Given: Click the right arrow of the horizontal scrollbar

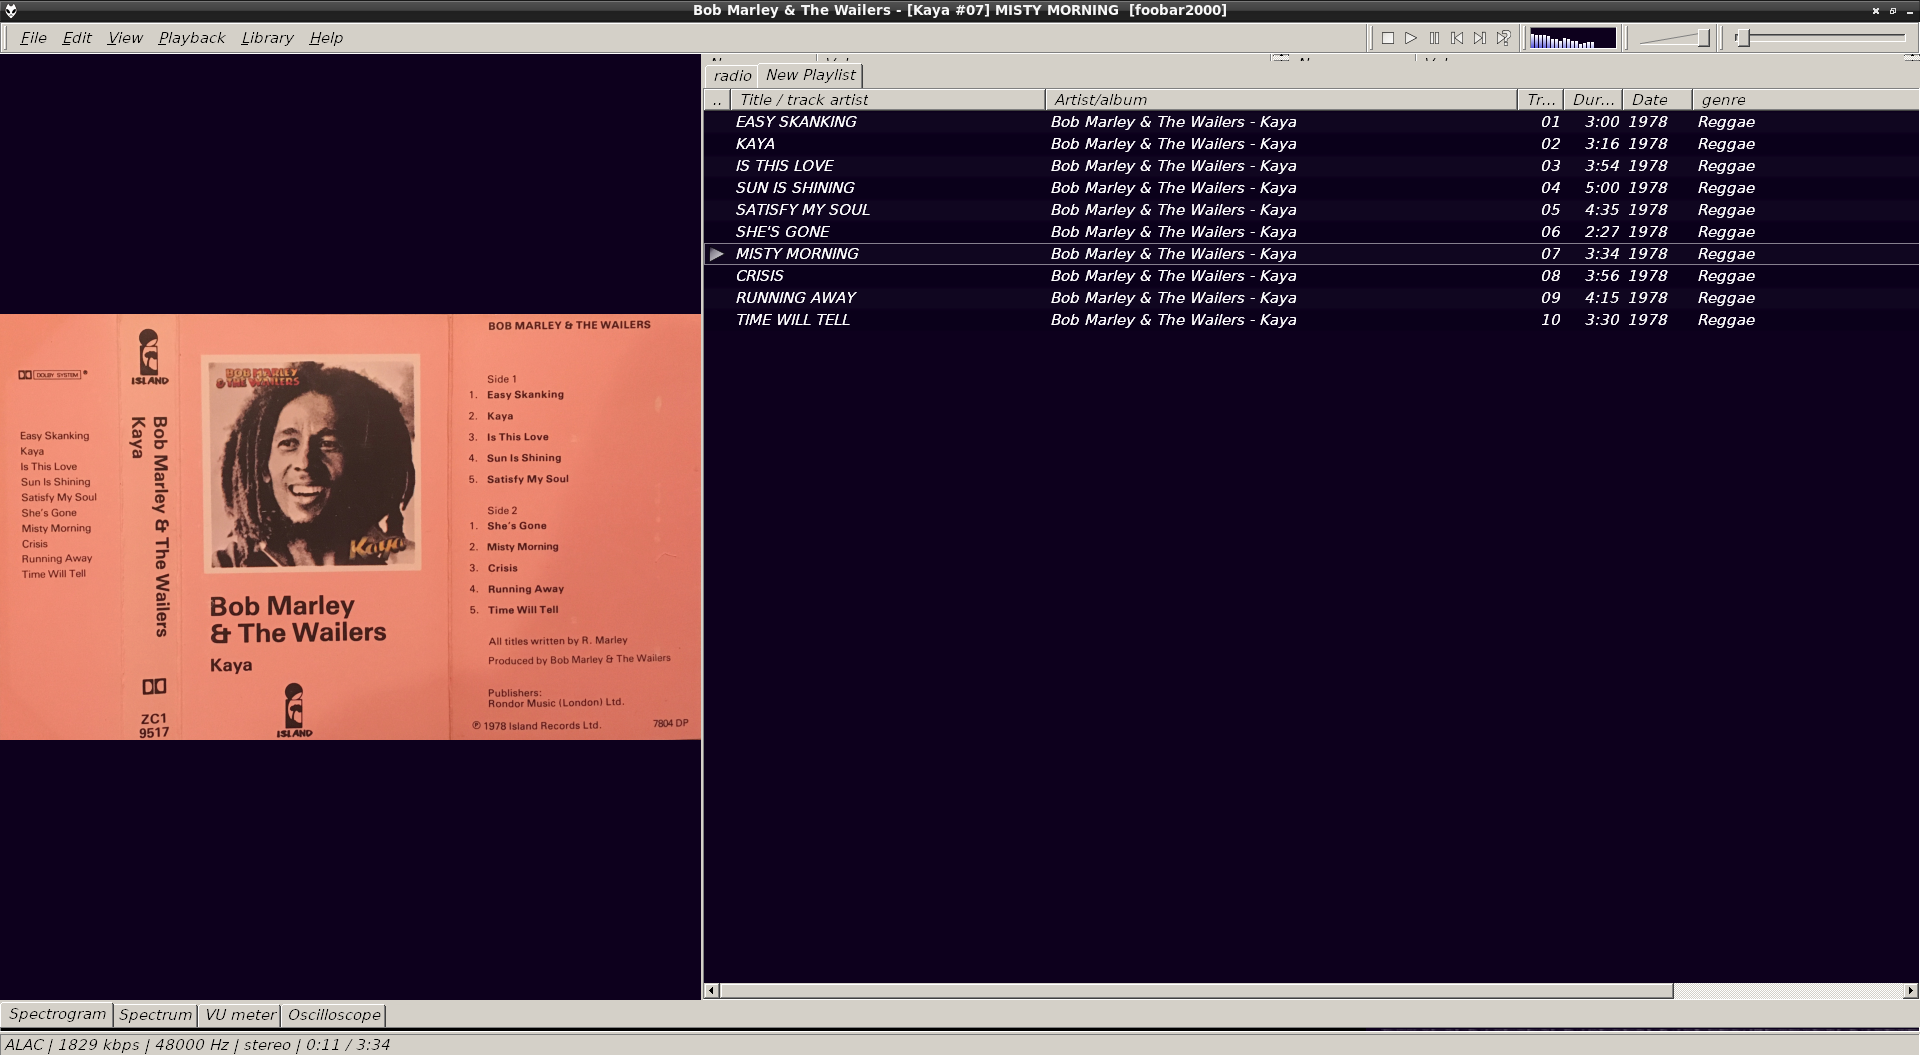Looking at the screenshot, I should point(1910,991).
